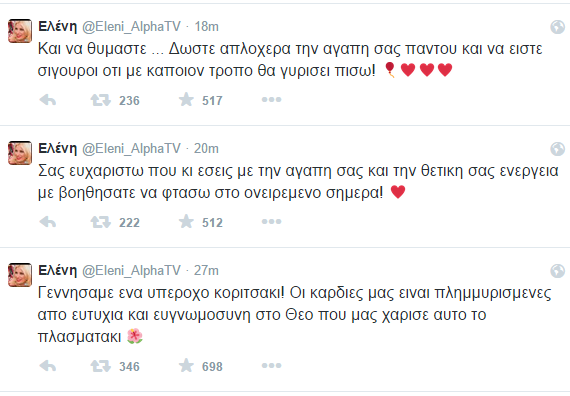Reply to the 27m tweet
Screen dimensions: 570x396
[x=48, y=366]
